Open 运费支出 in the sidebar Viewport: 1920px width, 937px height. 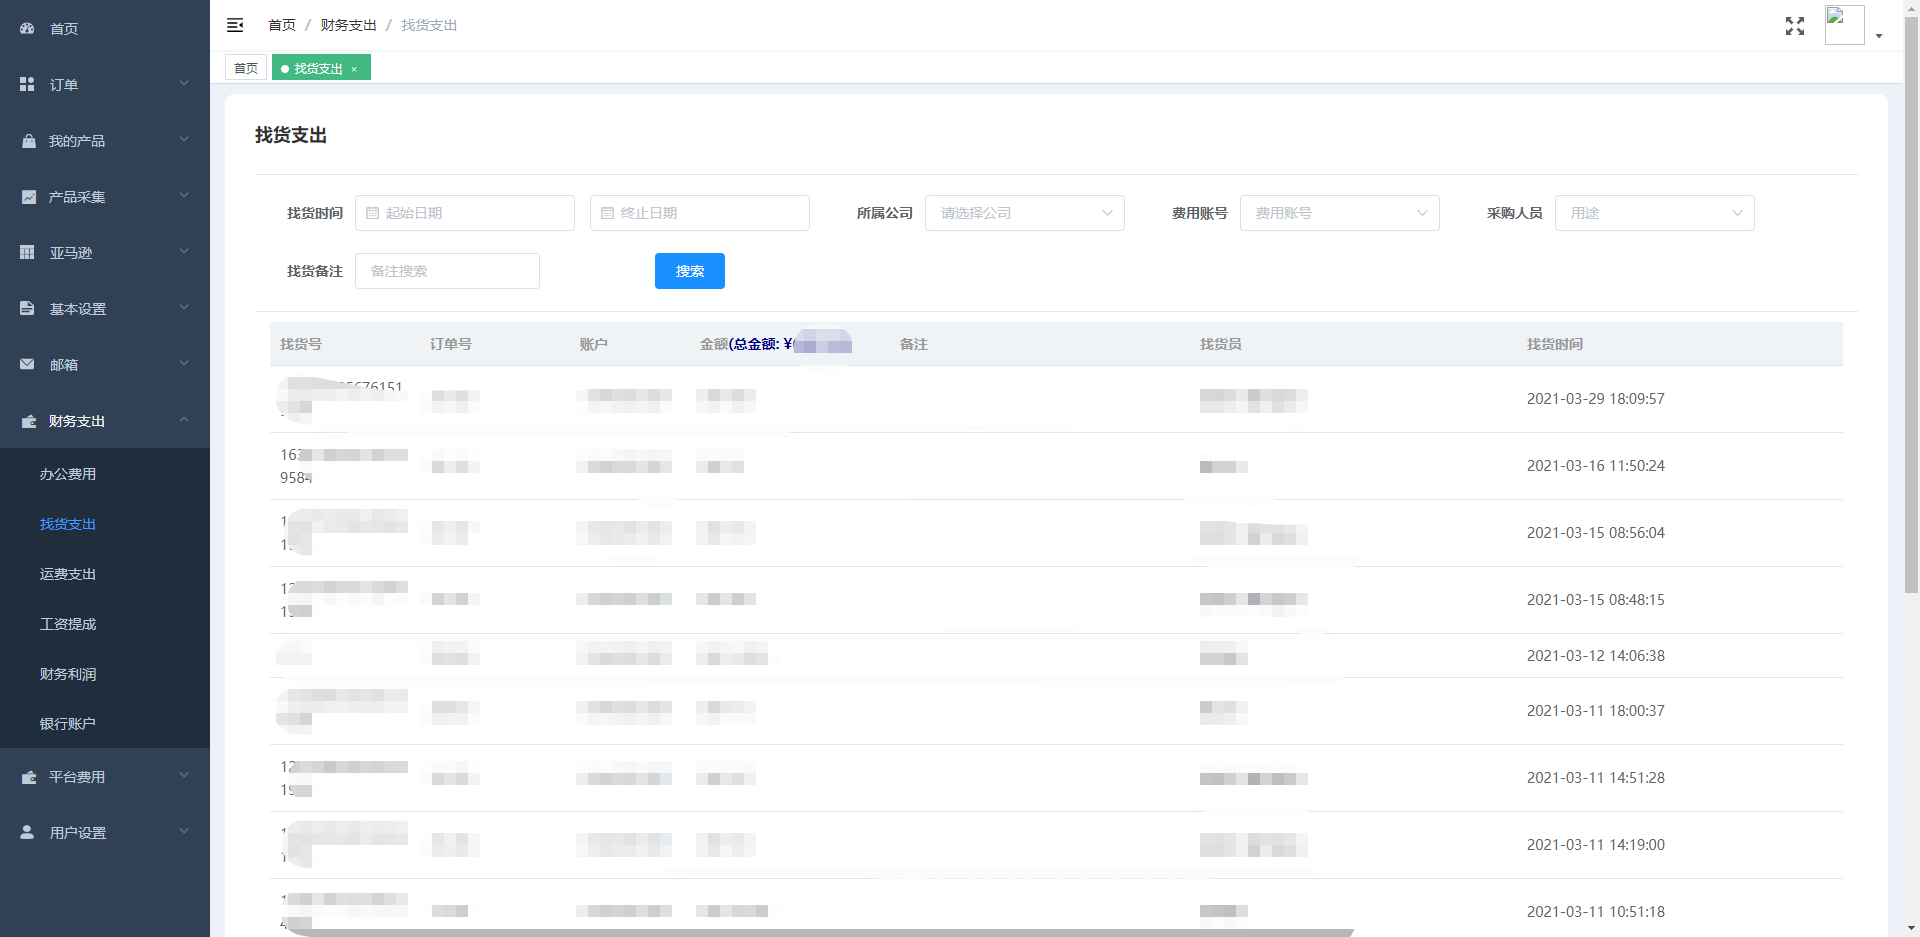[68, 574]
